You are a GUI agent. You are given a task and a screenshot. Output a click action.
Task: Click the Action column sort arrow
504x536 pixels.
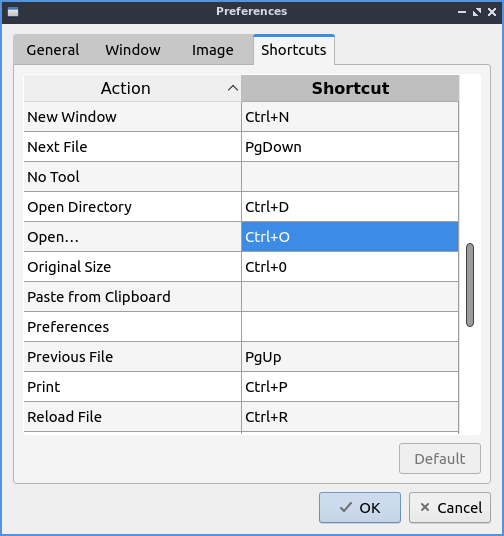click(x=233, y=89)
